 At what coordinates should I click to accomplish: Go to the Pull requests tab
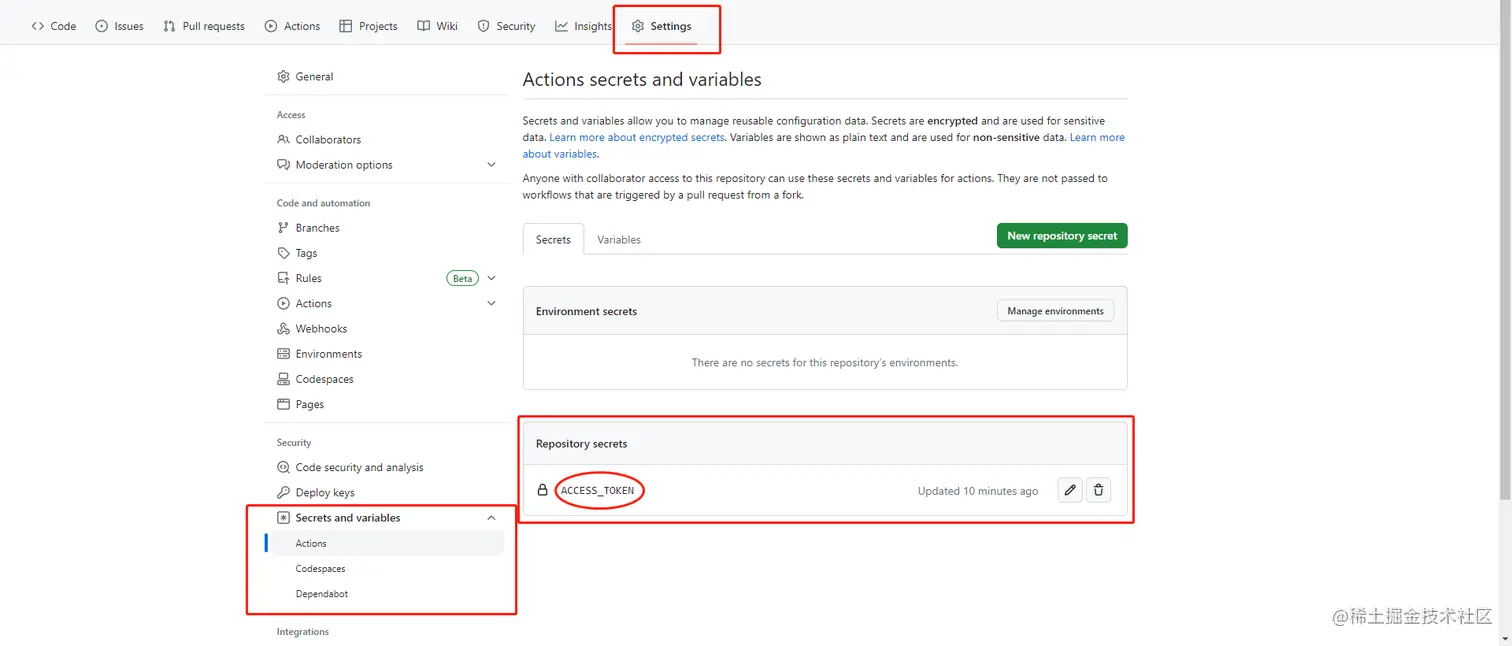pos(204,26)
